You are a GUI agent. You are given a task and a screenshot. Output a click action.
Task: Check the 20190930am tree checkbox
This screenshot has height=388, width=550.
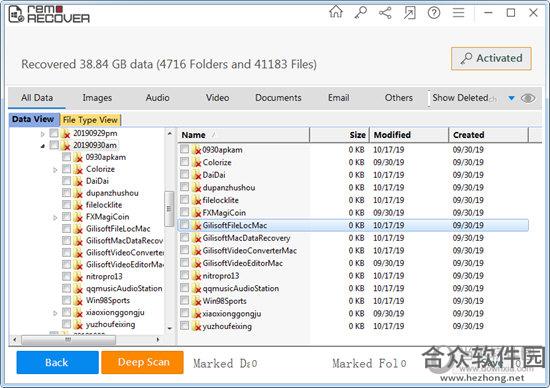(x=54, y=145)
